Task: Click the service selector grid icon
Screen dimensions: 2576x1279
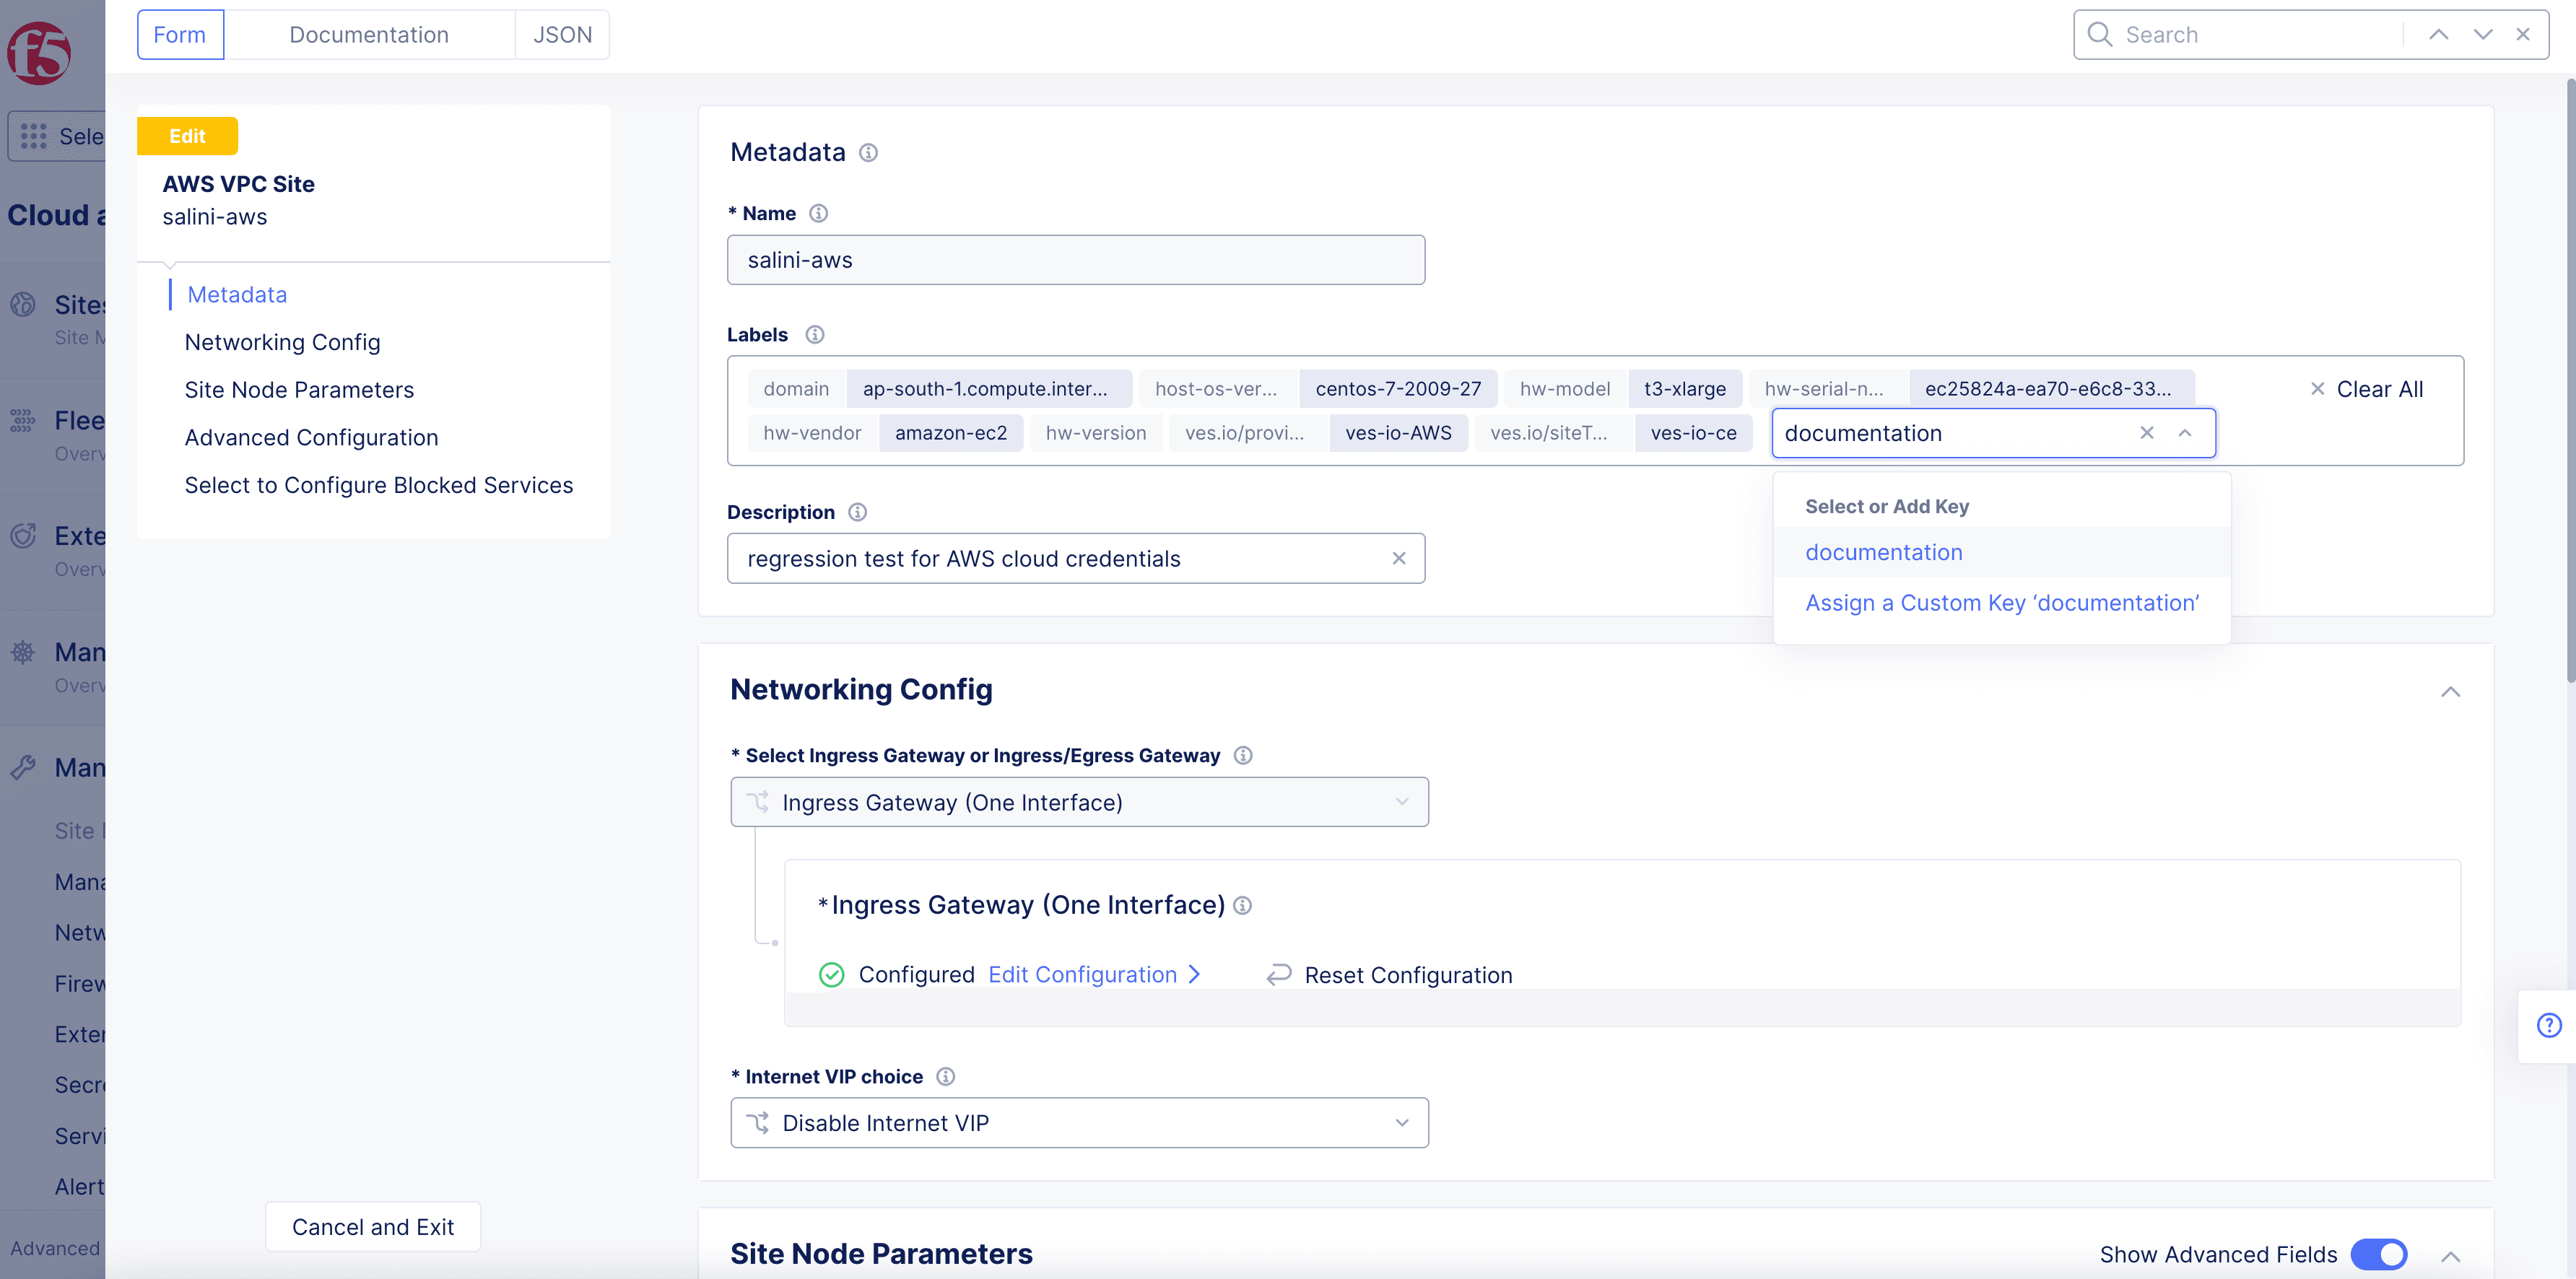Action: pos(34,137)
